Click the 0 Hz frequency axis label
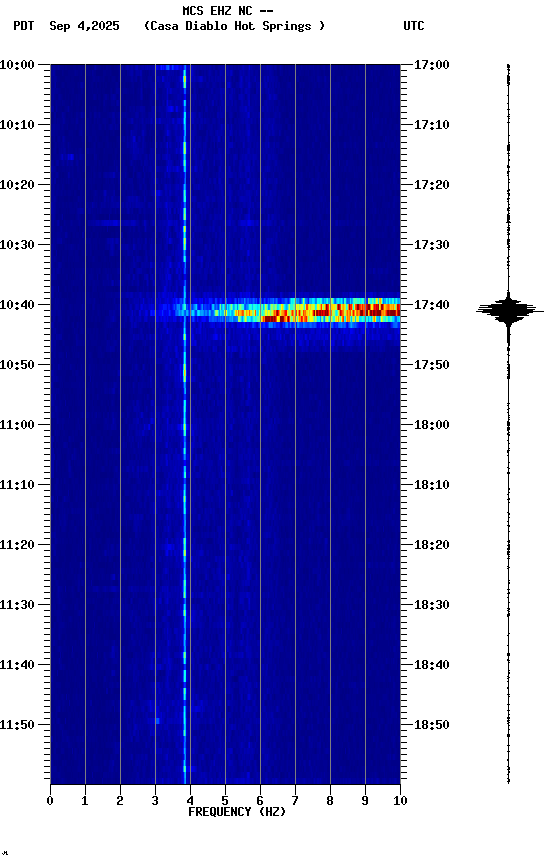Screen dimensions: 552x864 tap(50, 801)
